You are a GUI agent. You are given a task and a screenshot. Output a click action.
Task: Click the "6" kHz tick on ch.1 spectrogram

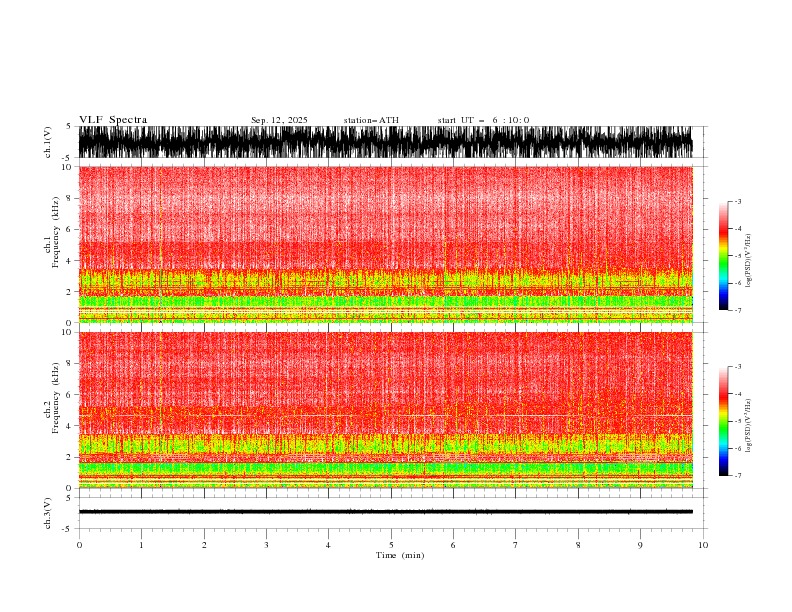(69, 229)
